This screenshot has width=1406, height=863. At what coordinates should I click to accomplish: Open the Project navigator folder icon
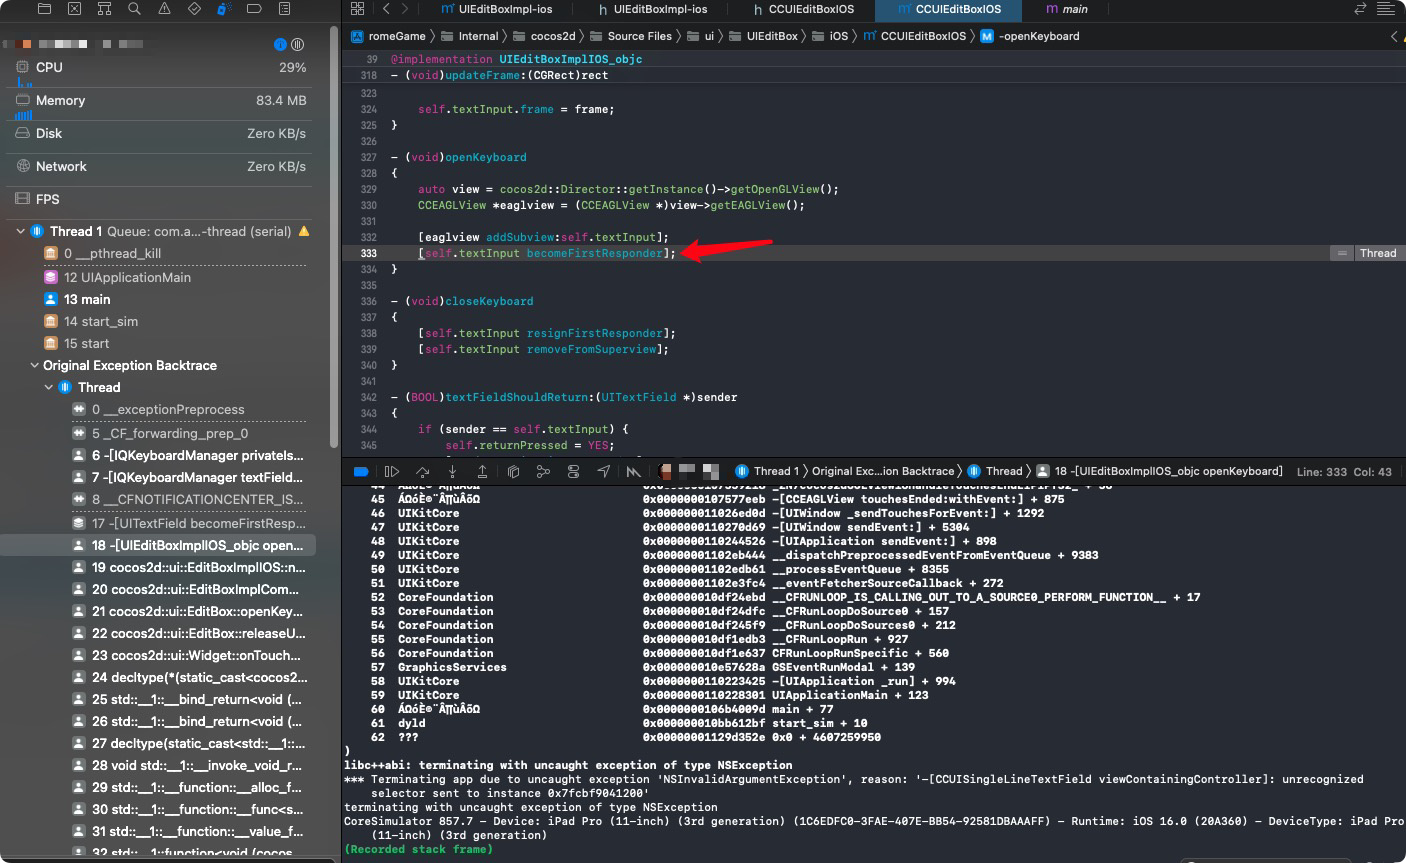44,9
